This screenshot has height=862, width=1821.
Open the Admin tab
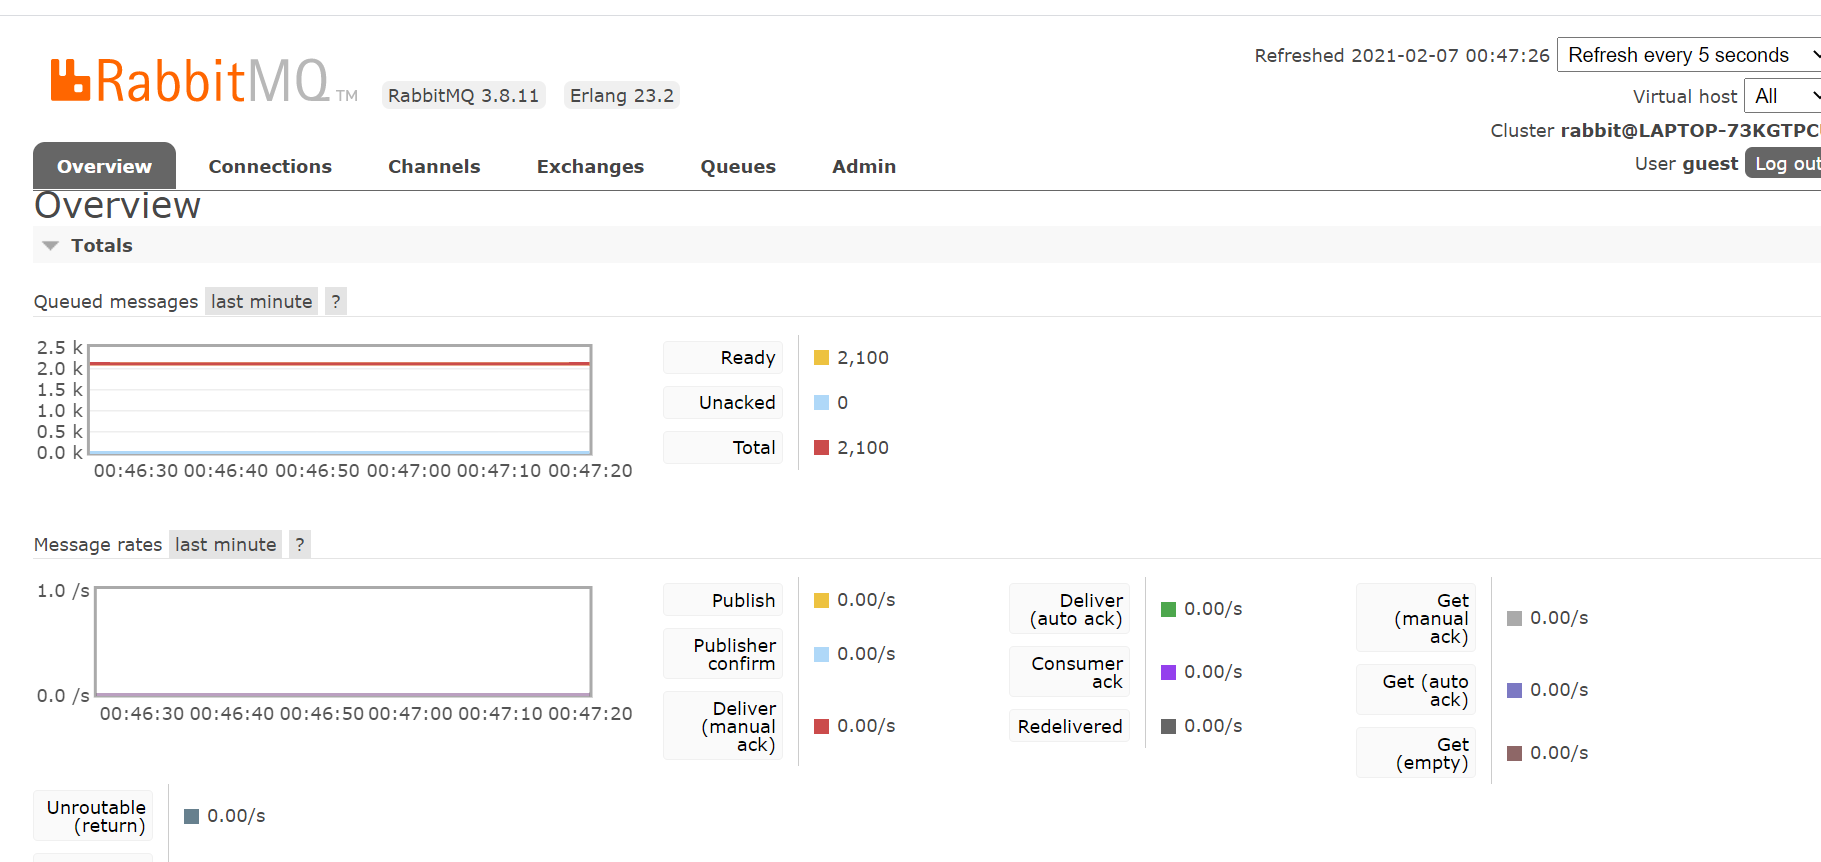coord(864,166)
